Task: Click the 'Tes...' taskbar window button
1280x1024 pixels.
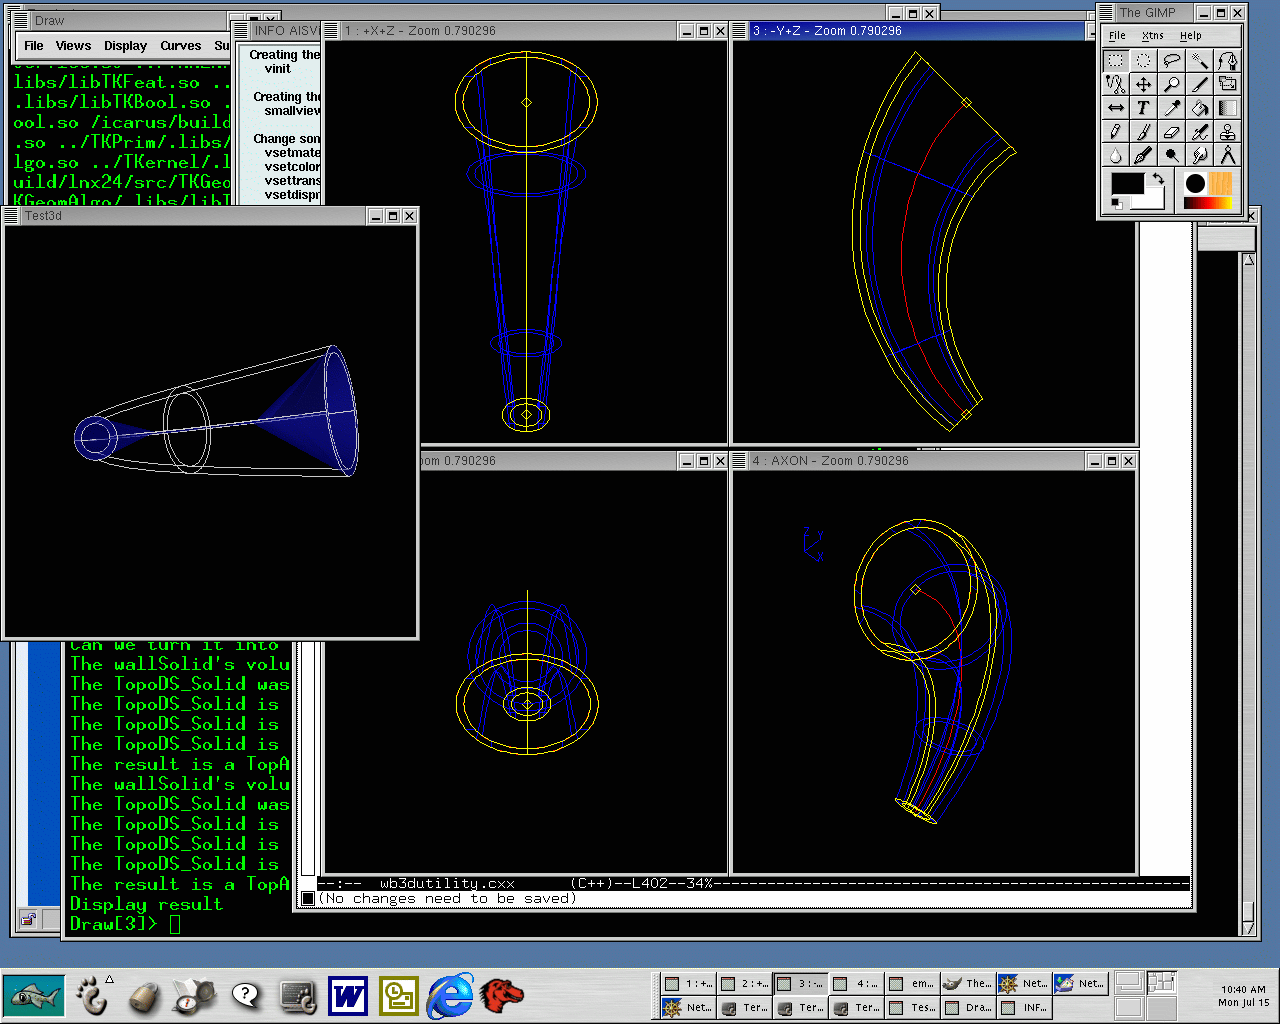Action: [x=911, y=1008]
